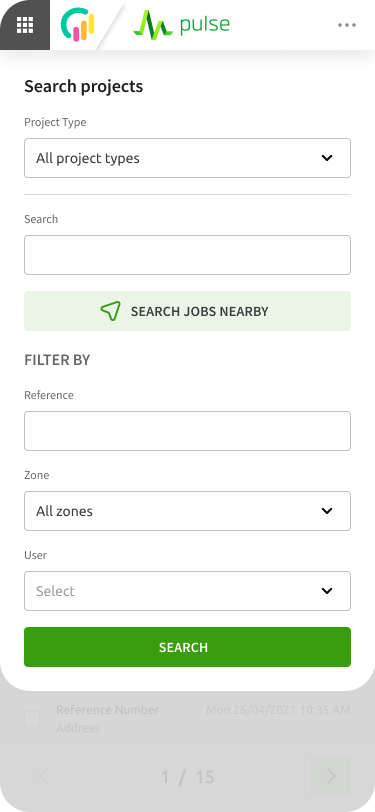Click the location arrow icon for nearby jobs

coord(110,311)
